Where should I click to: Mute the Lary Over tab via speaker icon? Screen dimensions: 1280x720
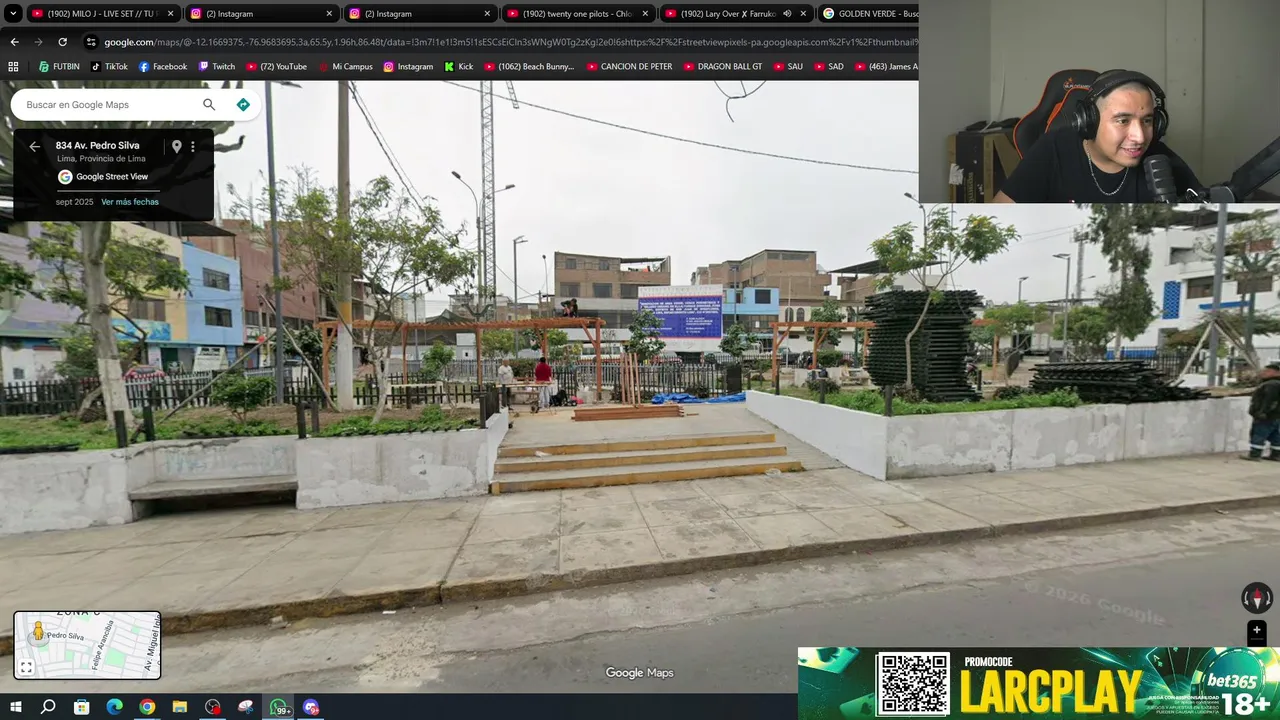tap(787, 14)
